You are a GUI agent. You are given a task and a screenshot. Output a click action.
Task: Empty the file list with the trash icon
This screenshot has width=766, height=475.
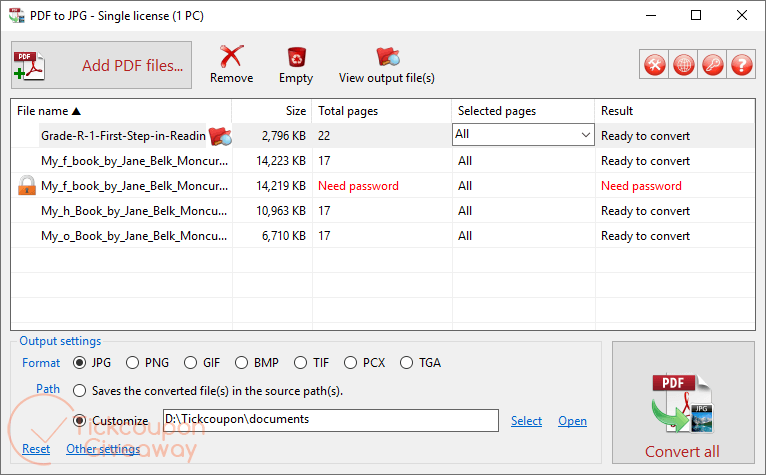tap(296, 57)
